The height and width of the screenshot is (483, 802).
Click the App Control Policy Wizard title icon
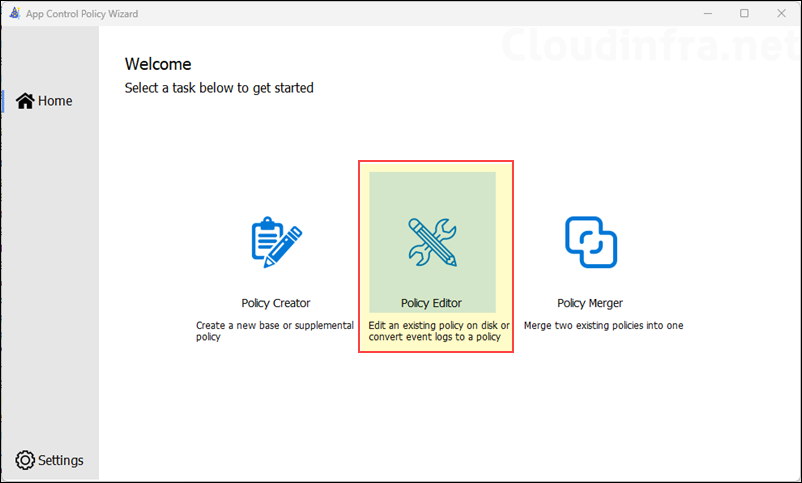coord(13,14)
